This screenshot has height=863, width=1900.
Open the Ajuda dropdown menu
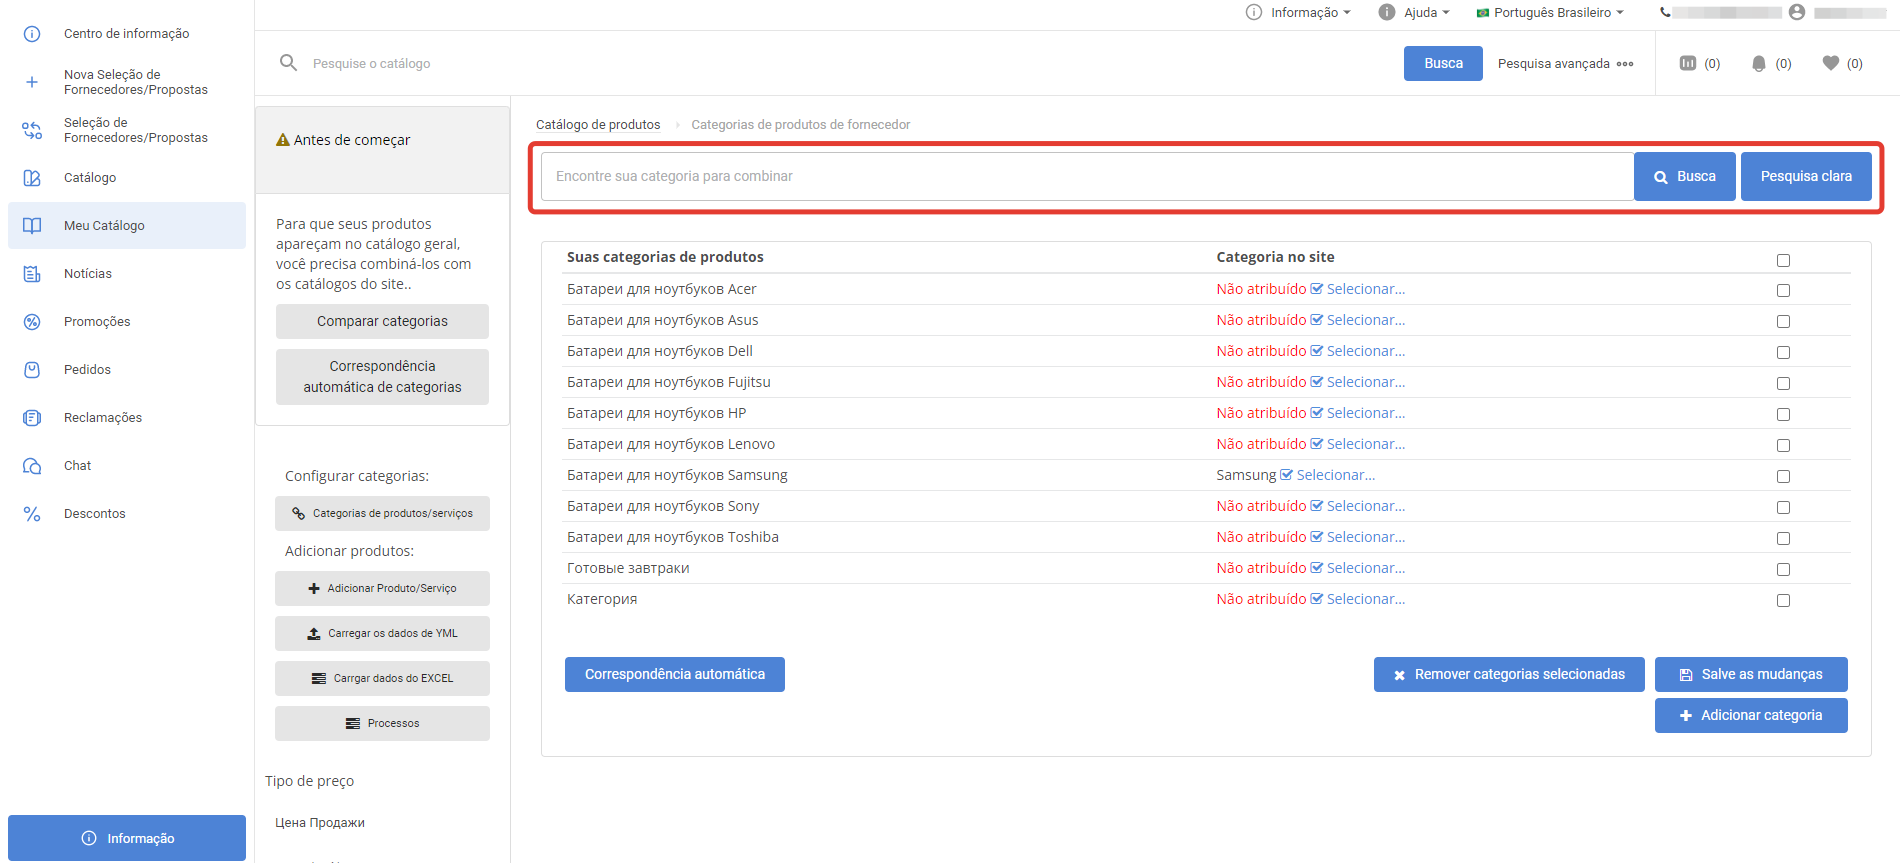coord(1414,12)
